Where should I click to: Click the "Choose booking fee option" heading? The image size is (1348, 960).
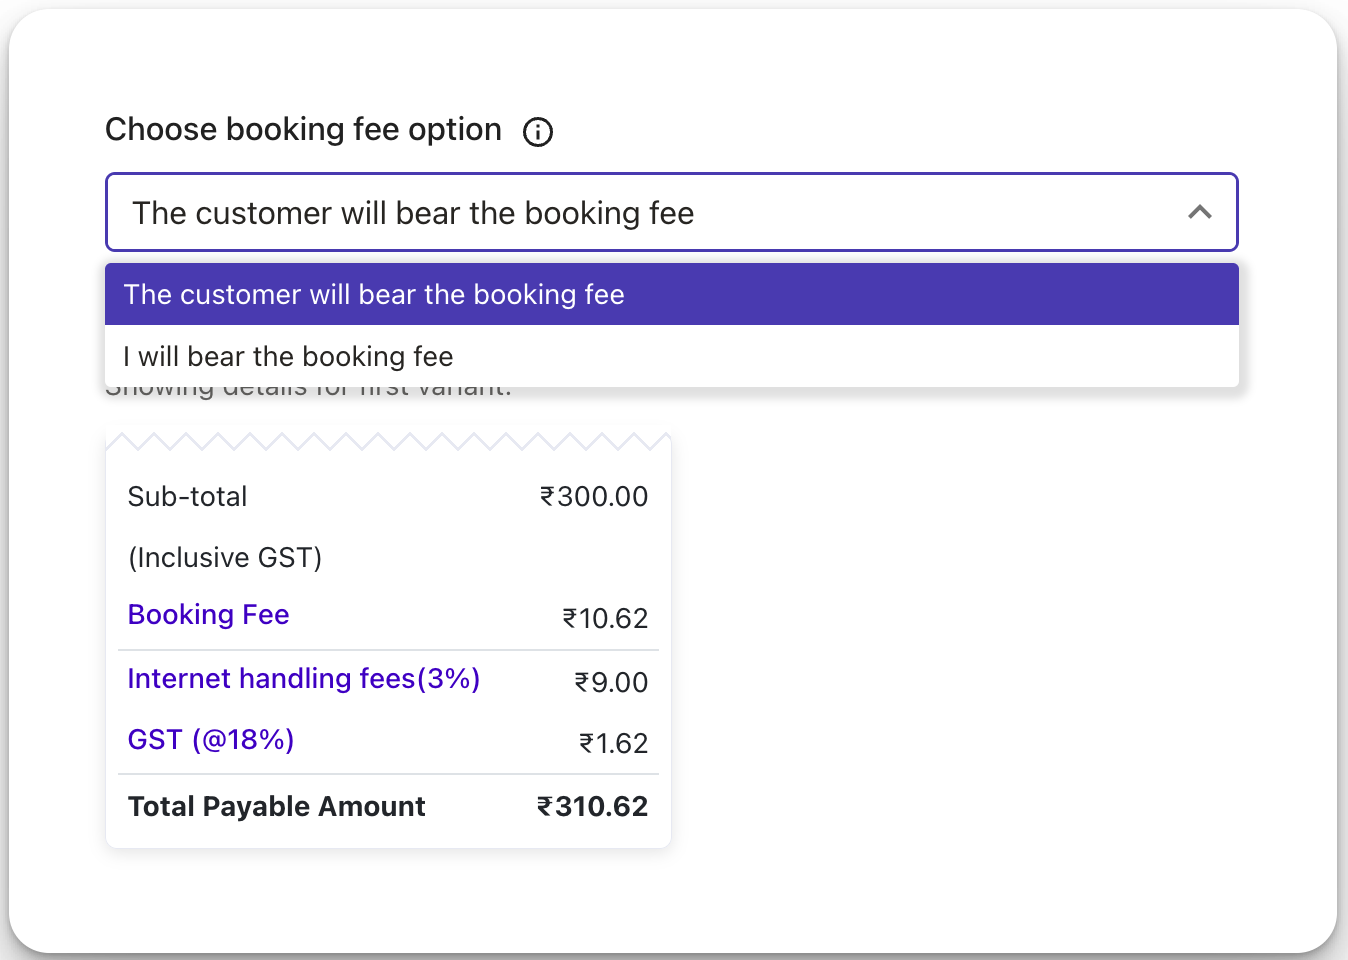tap(303, 130)
